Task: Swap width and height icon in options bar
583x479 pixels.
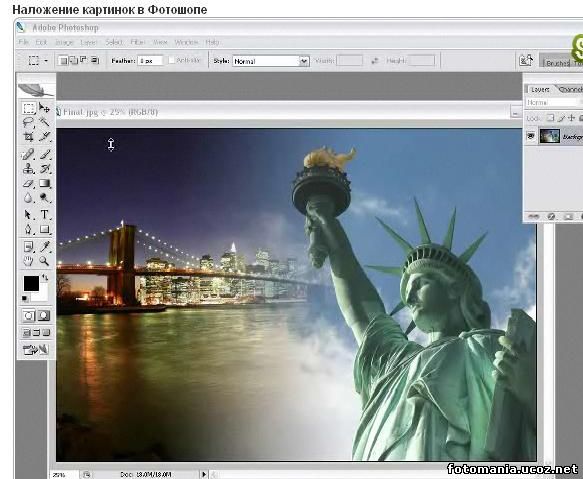Action: pyautogui.click(x=374, y=61)
